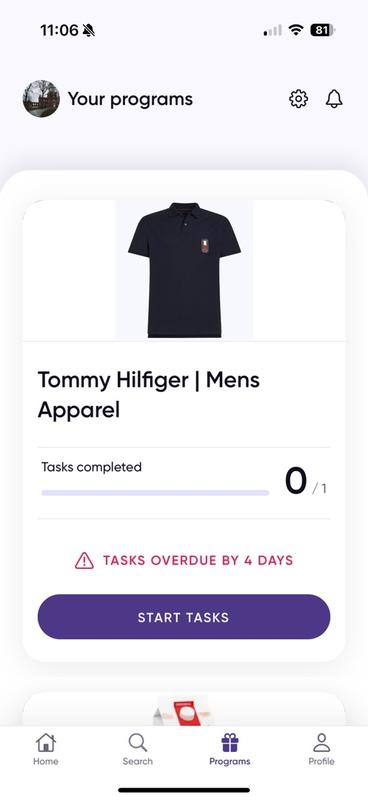Tap the TASKS OVERDUE BY 4 DAYS text
This screenshot has height=800, width=368.
tap(198, 561)
